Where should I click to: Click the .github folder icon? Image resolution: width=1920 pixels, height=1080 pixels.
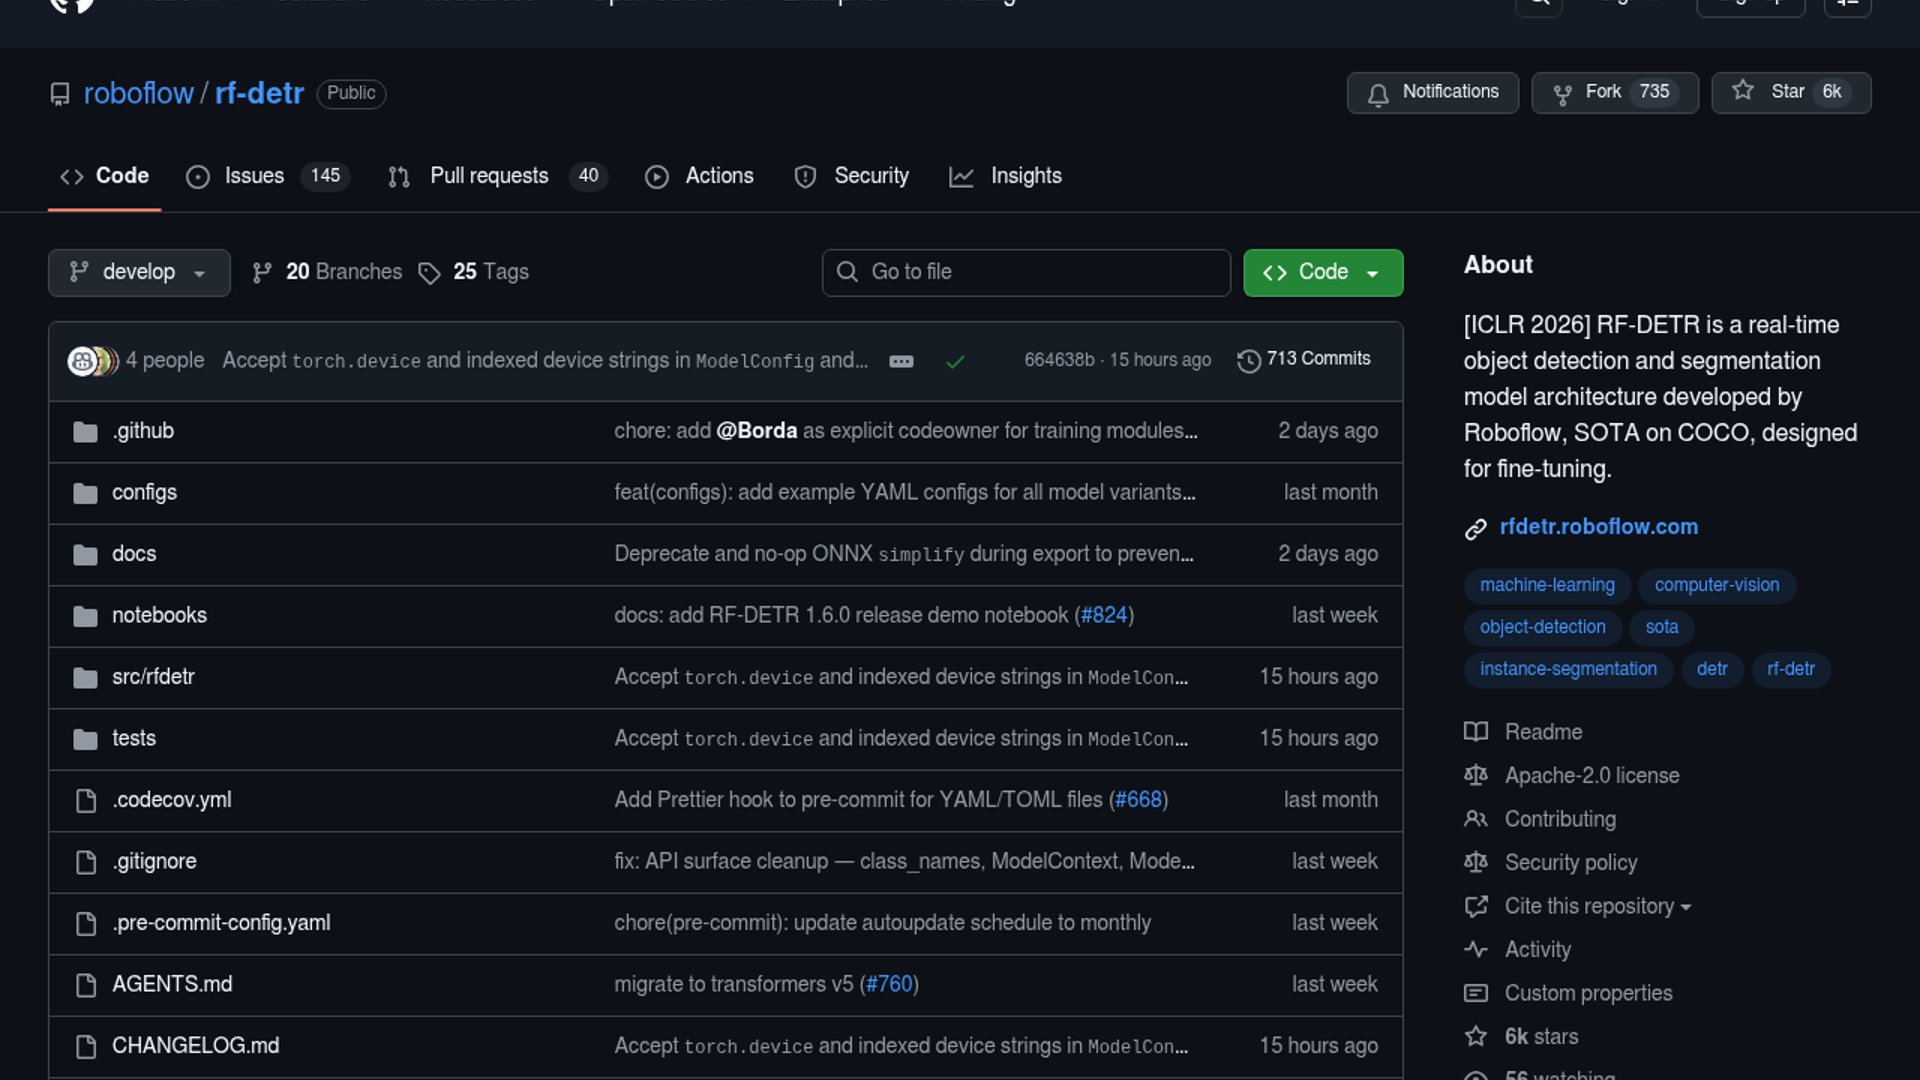pos(85,432)
